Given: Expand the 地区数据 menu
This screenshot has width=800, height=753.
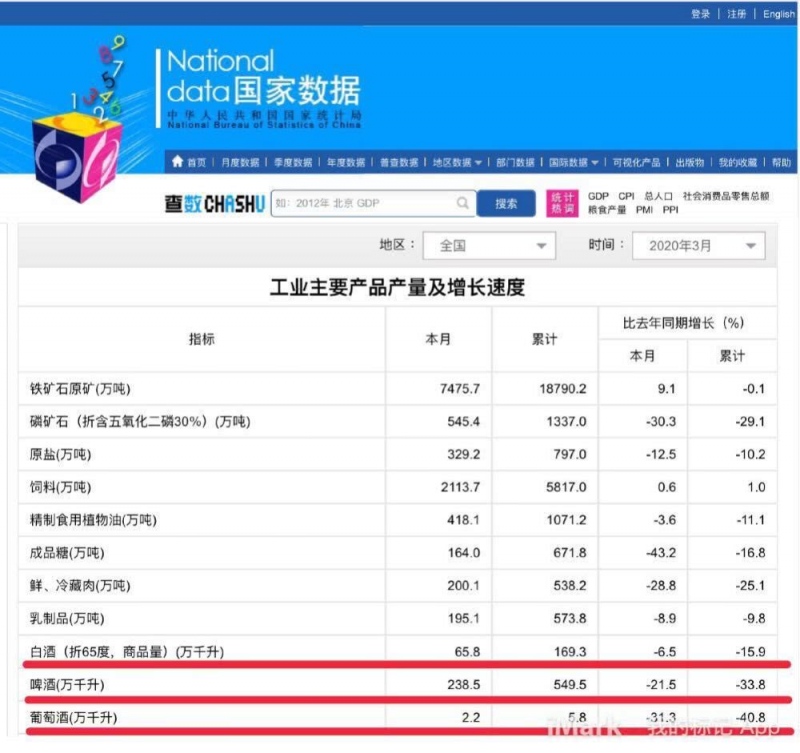Looking at the screenshot, I should tap(457, 162).
